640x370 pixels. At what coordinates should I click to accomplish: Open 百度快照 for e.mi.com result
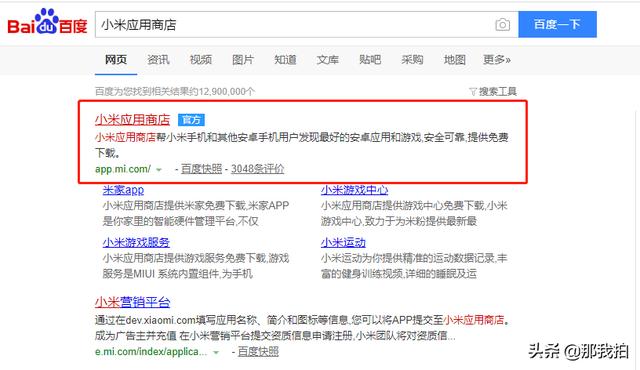[x=258, y=352]
